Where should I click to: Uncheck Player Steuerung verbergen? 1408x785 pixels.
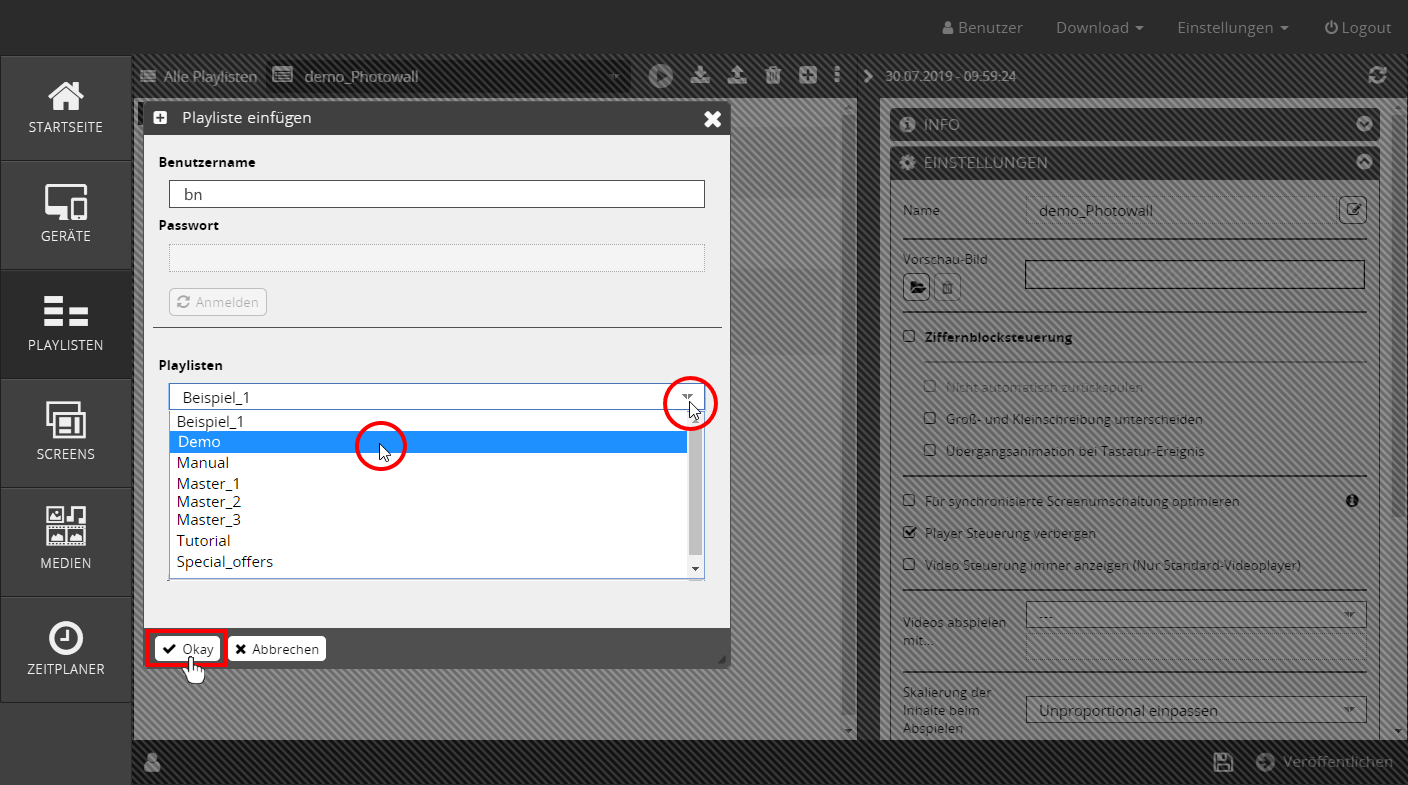(909, 533)
